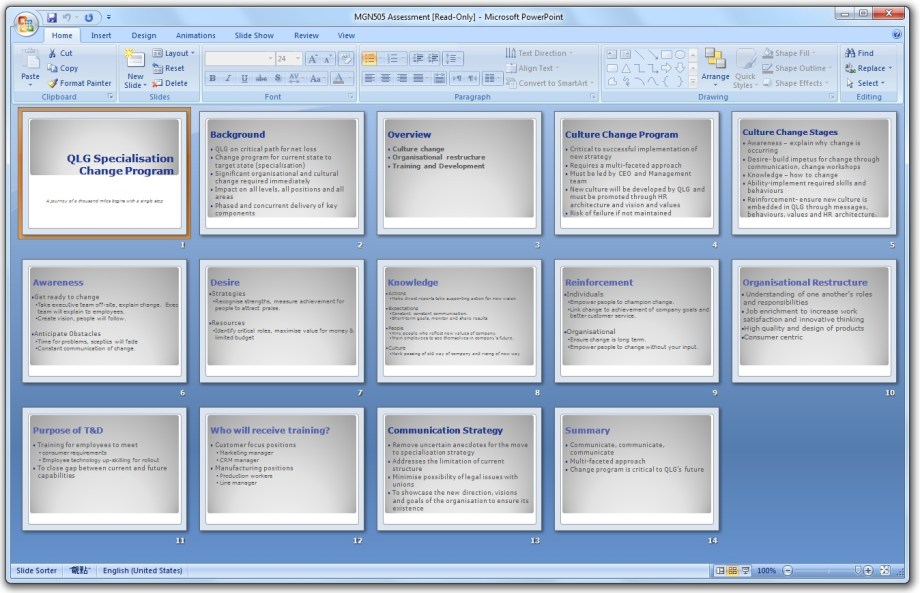Open the Slide Show ribbon tab
This screenshot has height=593, width=920.
pyautogui.click(x=254, y=35)
